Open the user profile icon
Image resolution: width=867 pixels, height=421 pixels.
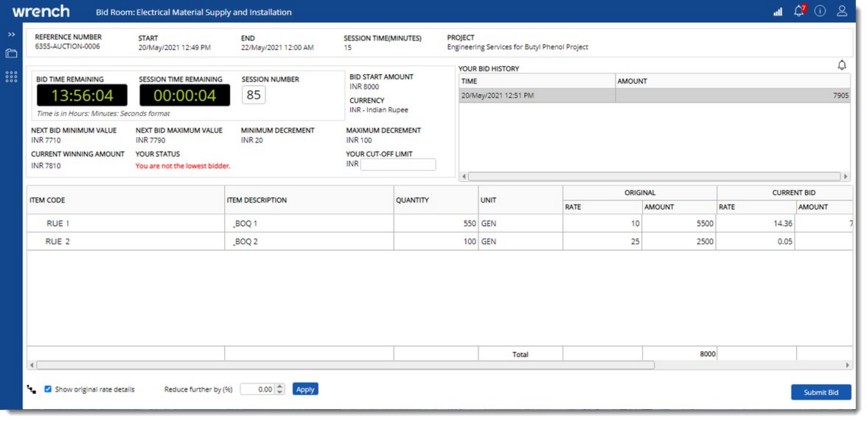pyautogui.click(x=843, y=11)
